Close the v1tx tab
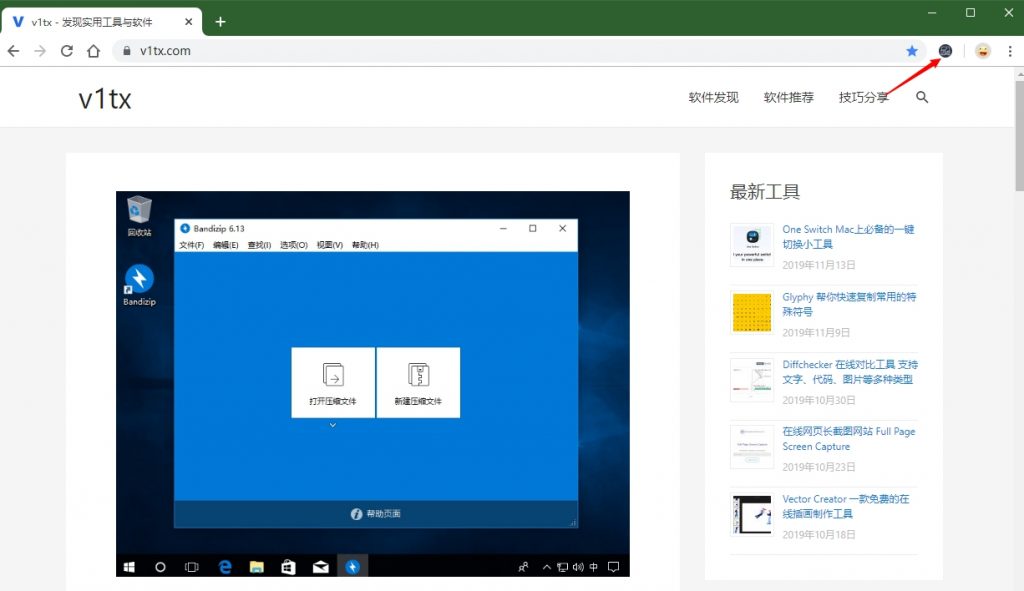 (x=188, y=22)
